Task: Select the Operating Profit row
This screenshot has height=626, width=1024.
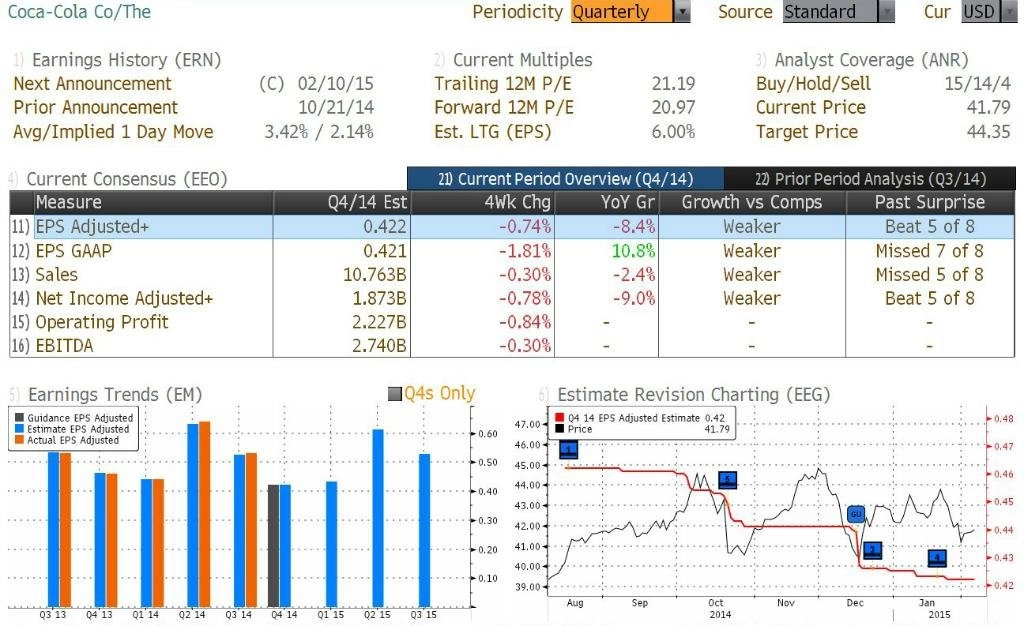Action: click(512, 322)
